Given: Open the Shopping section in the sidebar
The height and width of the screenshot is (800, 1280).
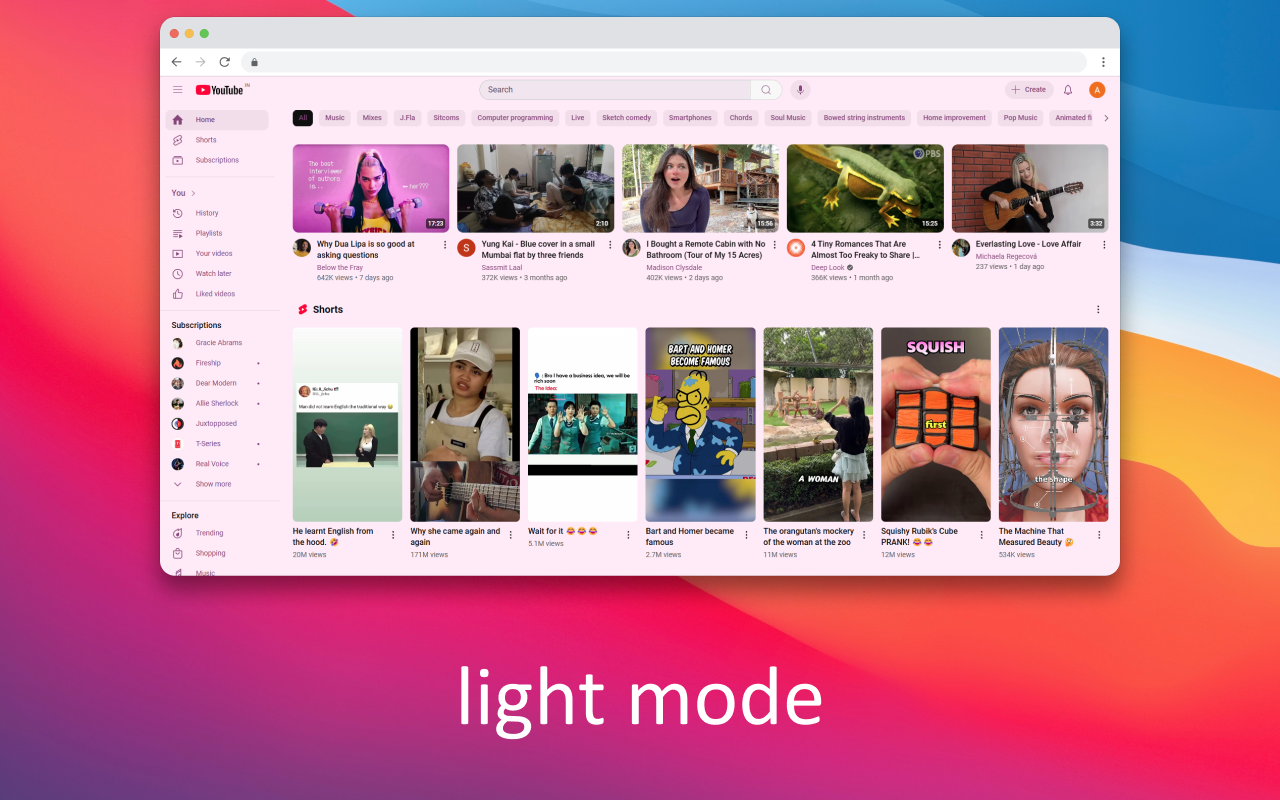Looking at the screenshot, I should [212, 552].
